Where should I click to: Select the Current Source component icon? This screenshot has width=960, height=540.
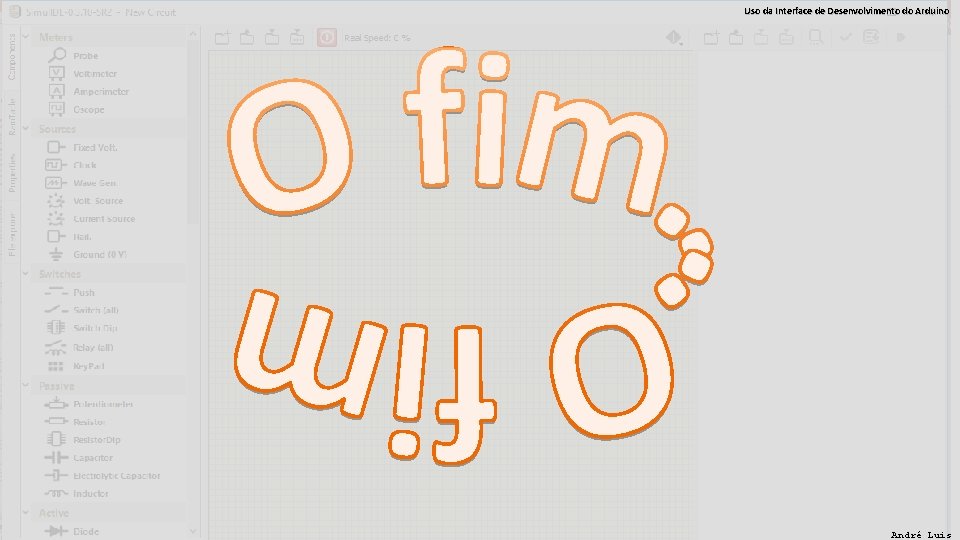56,218
